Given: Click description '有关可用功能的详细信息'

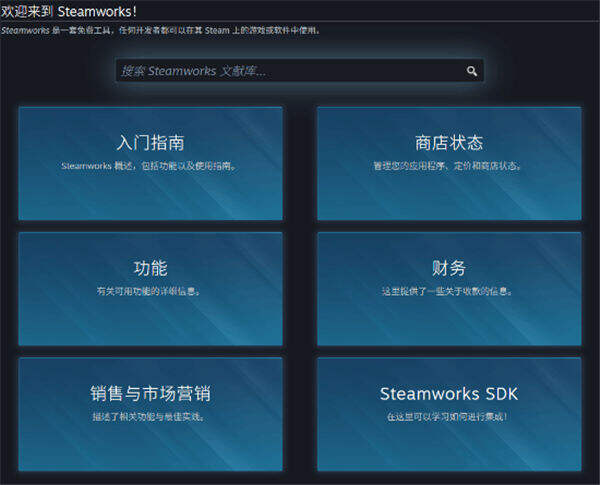Looking at the screenshot, I should [149, 292].
